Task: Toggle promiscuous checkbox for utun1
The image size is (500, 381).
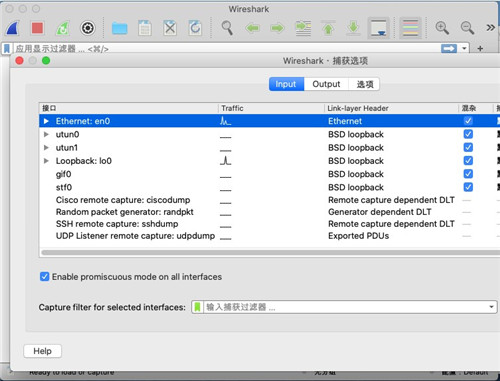Action: pos(468,147)
